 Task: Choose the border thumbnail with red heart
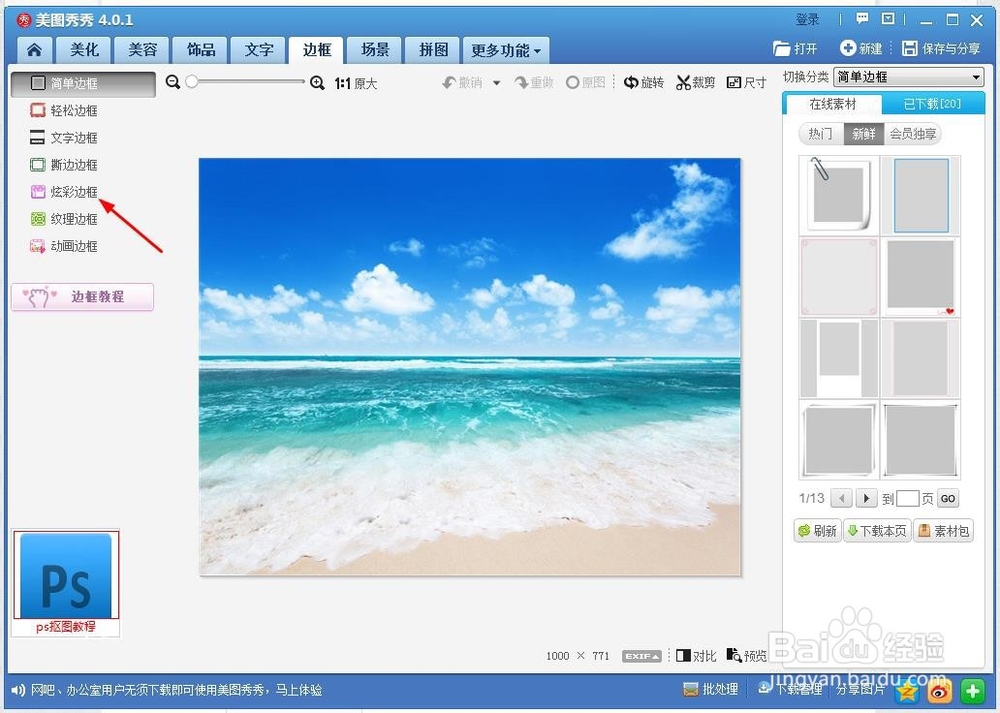pos(921,277)
